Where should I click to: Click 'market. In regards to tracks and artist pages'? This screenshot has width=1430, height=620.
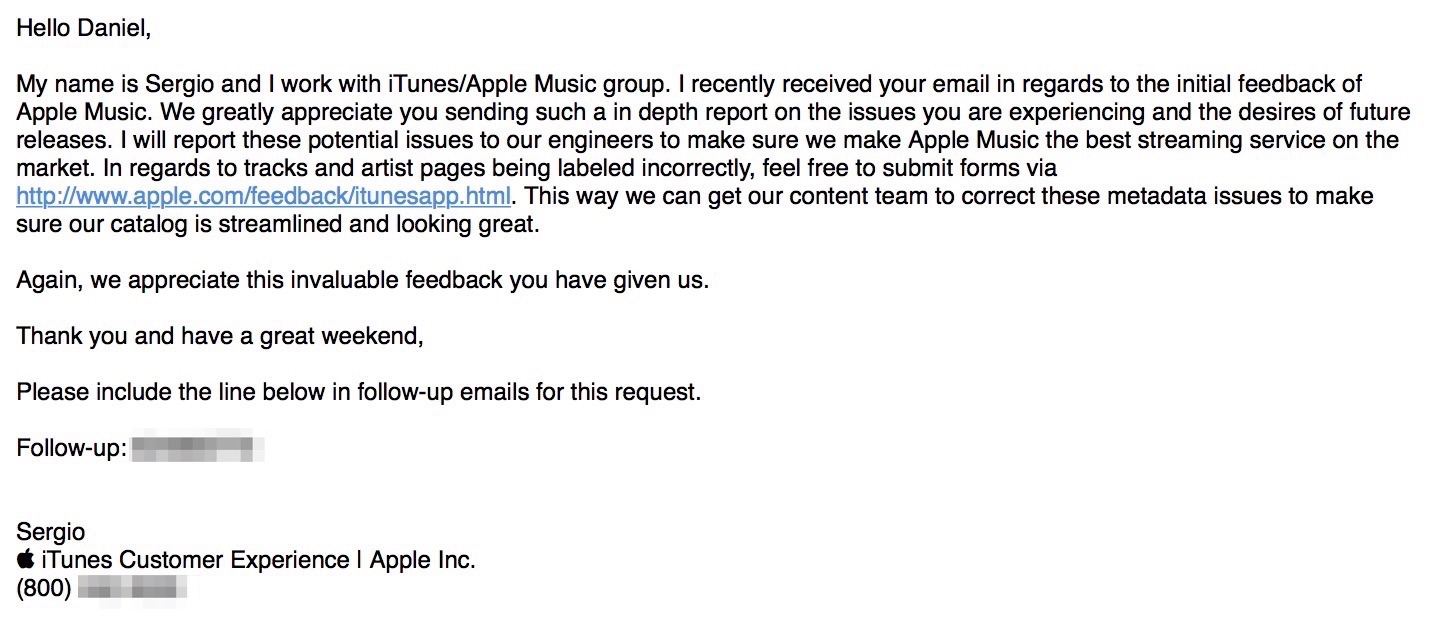pos(230,168)
